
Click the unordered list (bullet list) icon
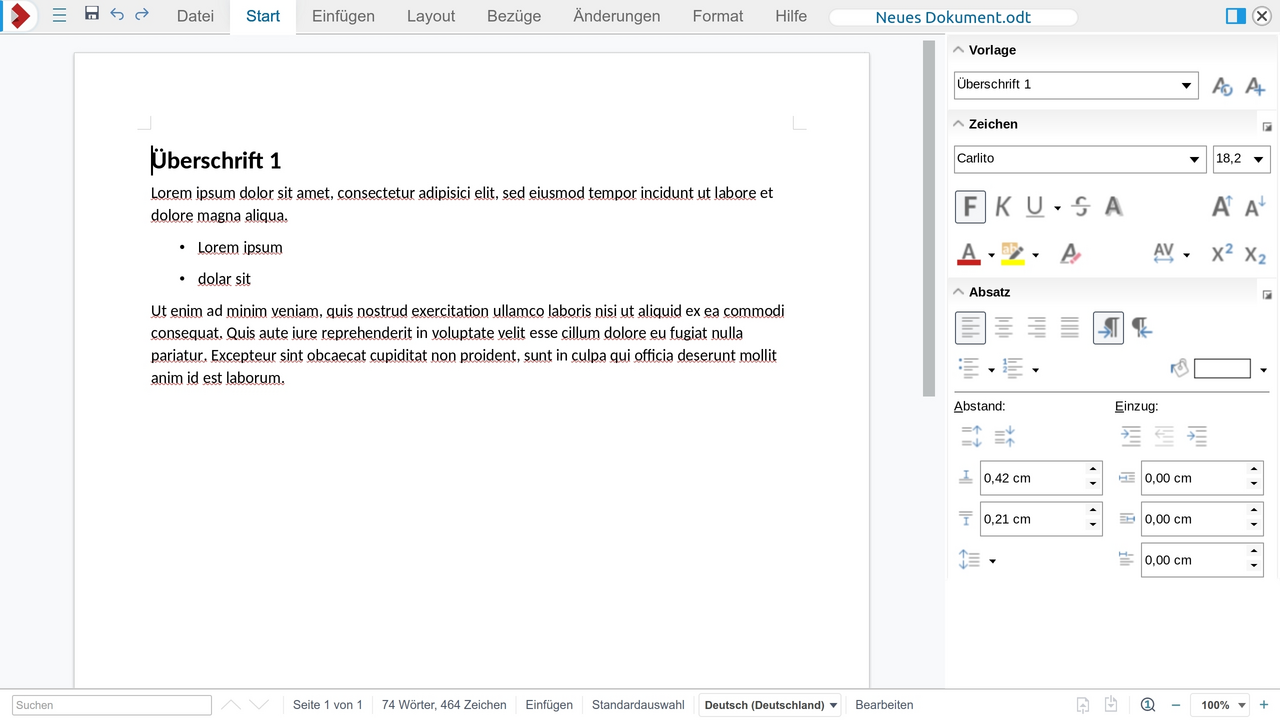[970, 368]
